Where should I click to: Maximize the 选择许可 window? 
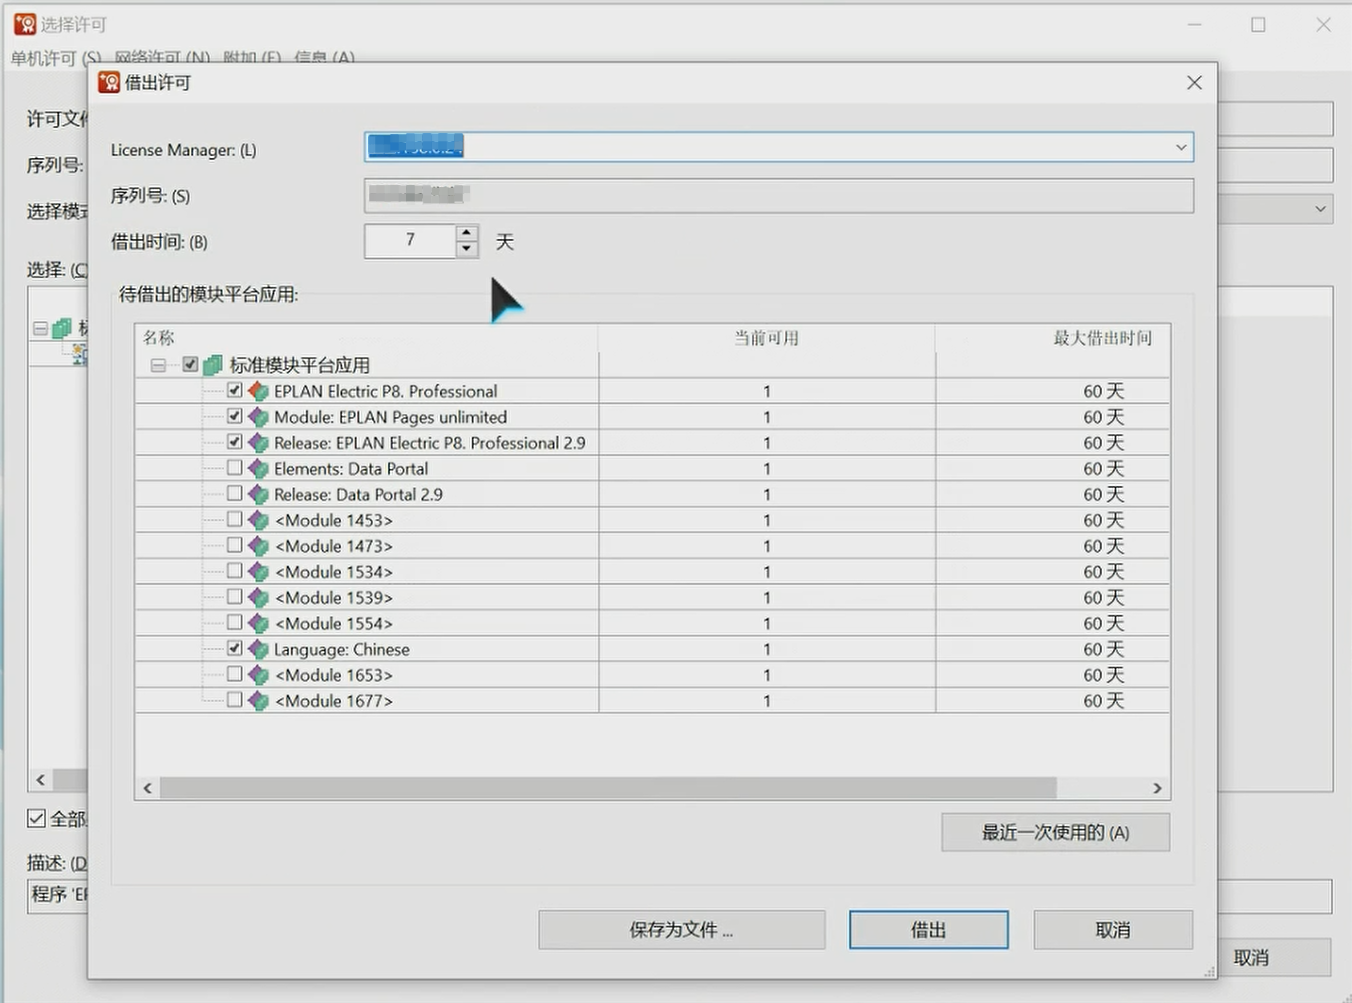(x=1258, y=24)
